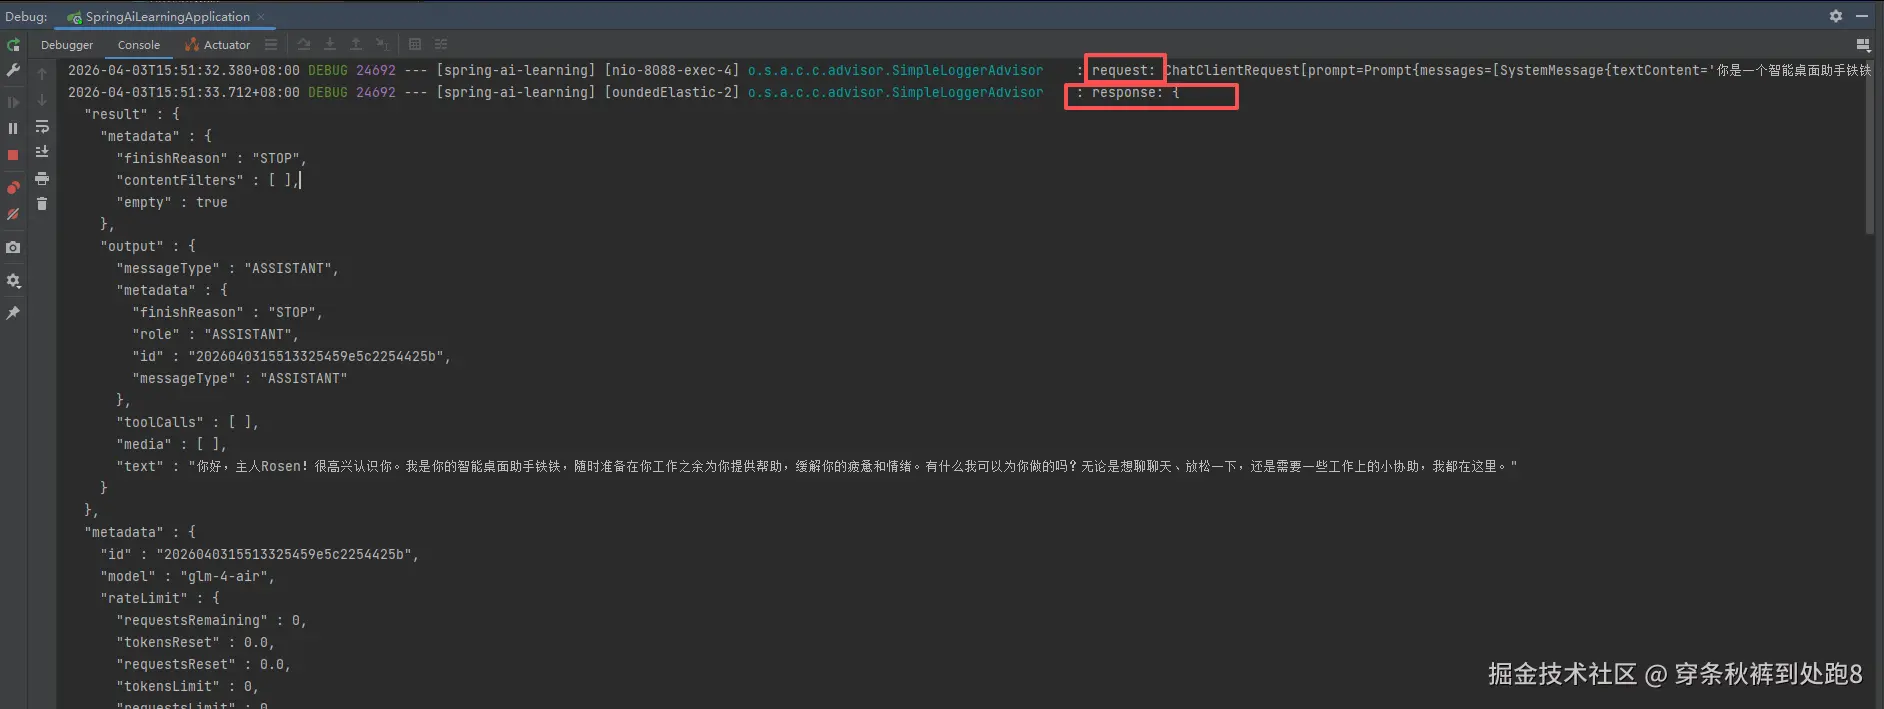Switch to the Actuator tab
Viewport: 1884px width, 709px height.
point(217,45)
